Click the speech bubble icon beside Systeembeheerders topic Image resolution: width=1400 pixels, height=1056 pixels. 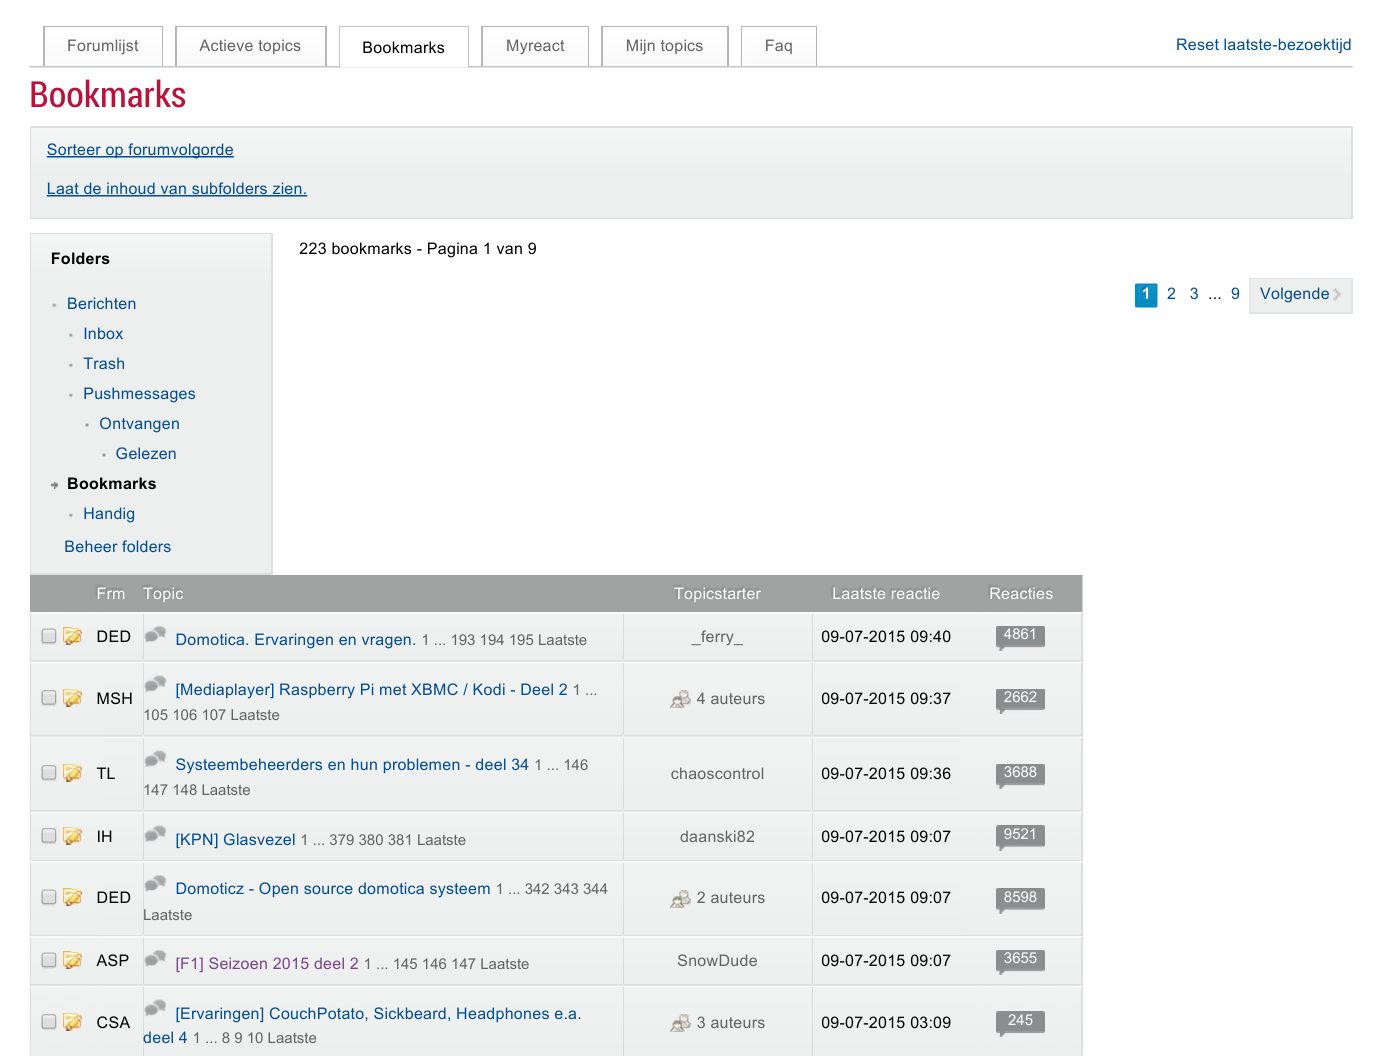click(155, 760)
